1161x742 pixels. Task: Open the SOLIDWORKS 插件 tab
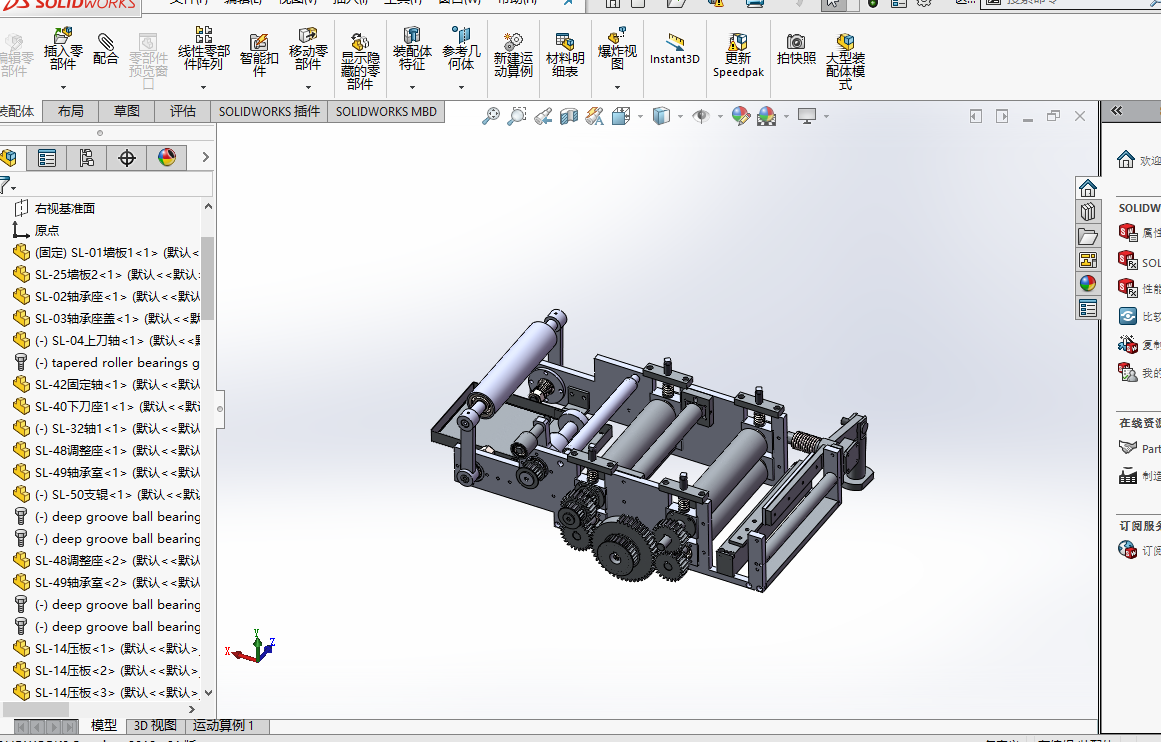tap(269, 111)
